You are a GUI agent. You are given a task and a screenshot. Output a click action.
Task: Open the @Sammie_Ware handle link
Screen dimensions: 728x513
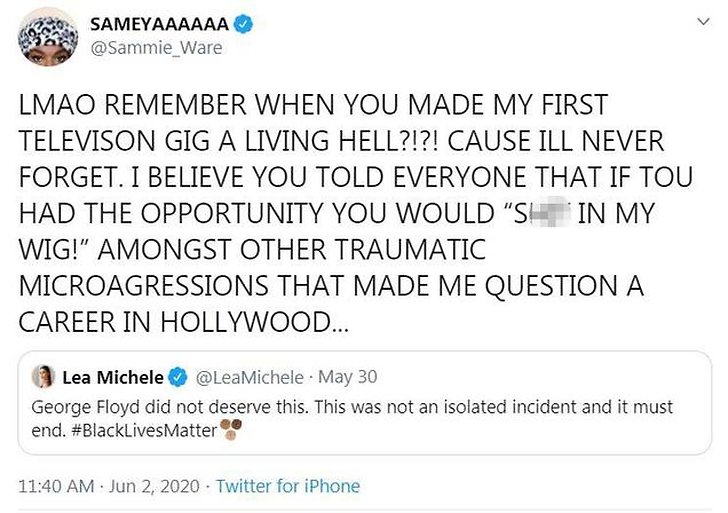[x=157, y=47]
